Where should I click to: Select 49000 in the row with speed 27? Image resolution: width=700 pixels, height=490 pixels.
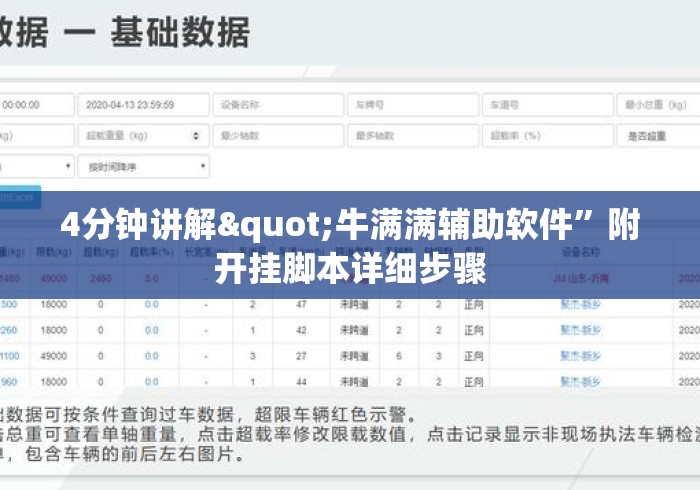click(54, 356)
